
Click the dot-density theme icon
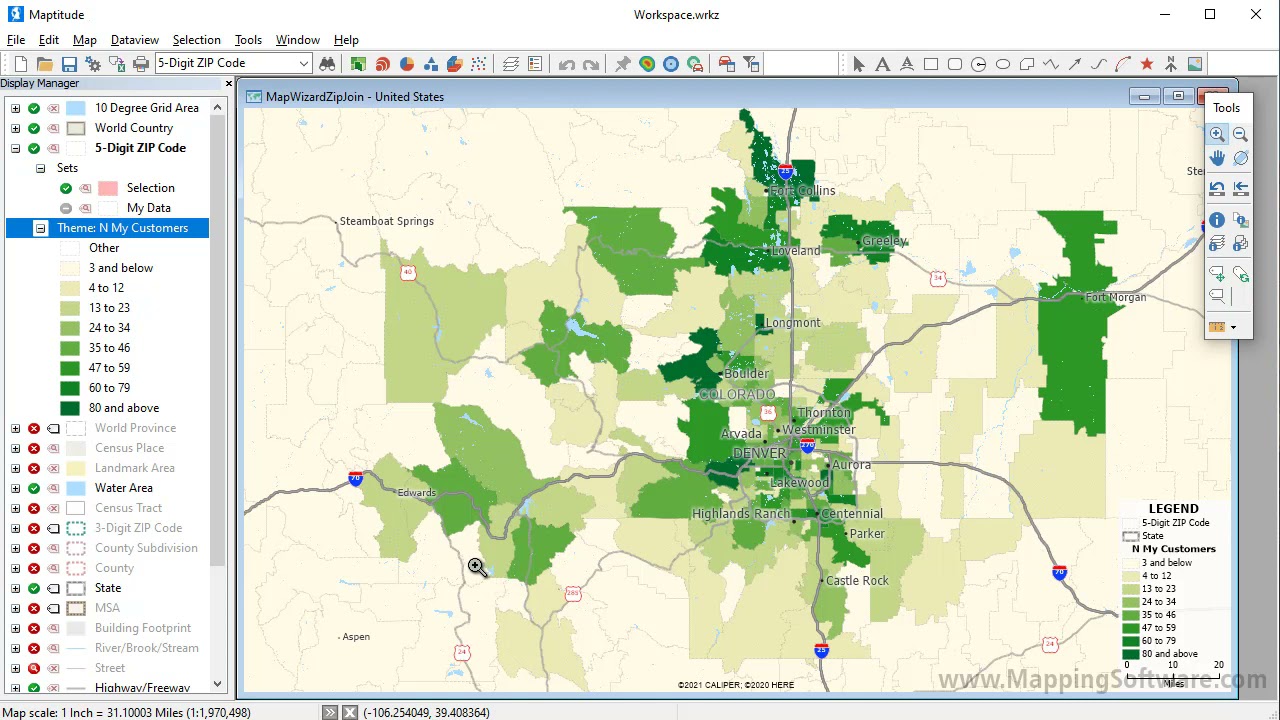tap(479, 64)
